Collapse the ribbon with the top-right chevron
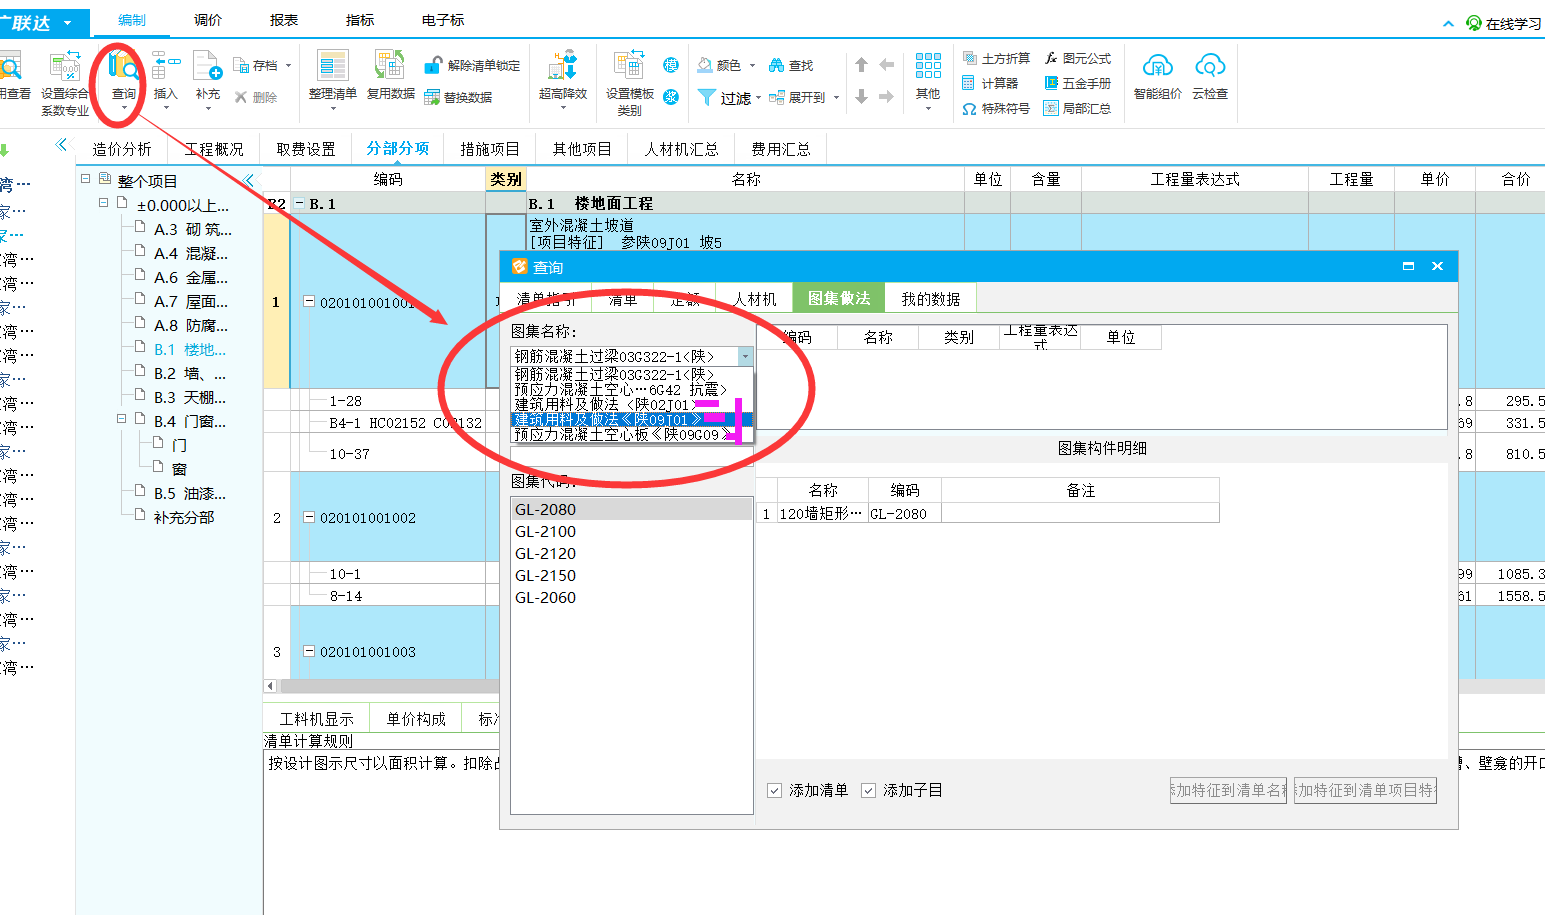Screen dimensions: 1545x915 click(x=1448, y=23)
